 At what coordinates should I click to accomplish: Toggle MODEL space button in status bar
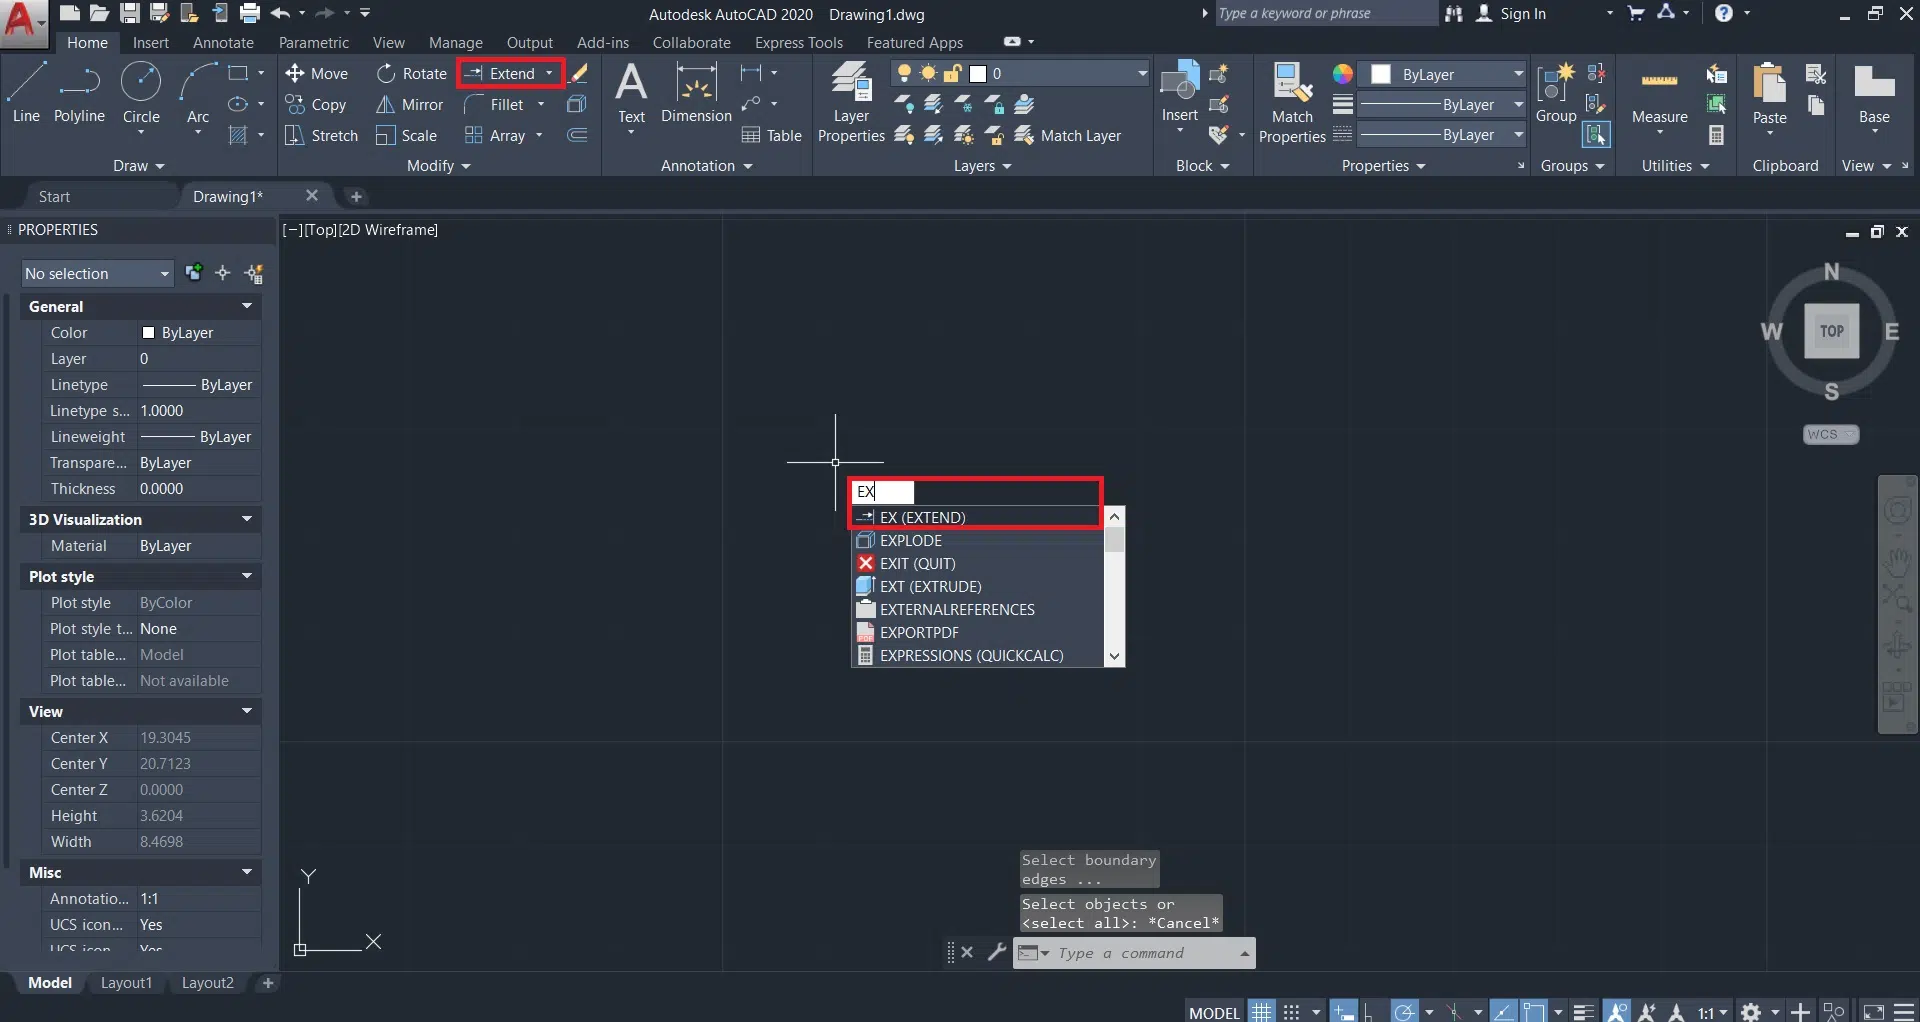pyautogui.click(x=1214, y=1012)
